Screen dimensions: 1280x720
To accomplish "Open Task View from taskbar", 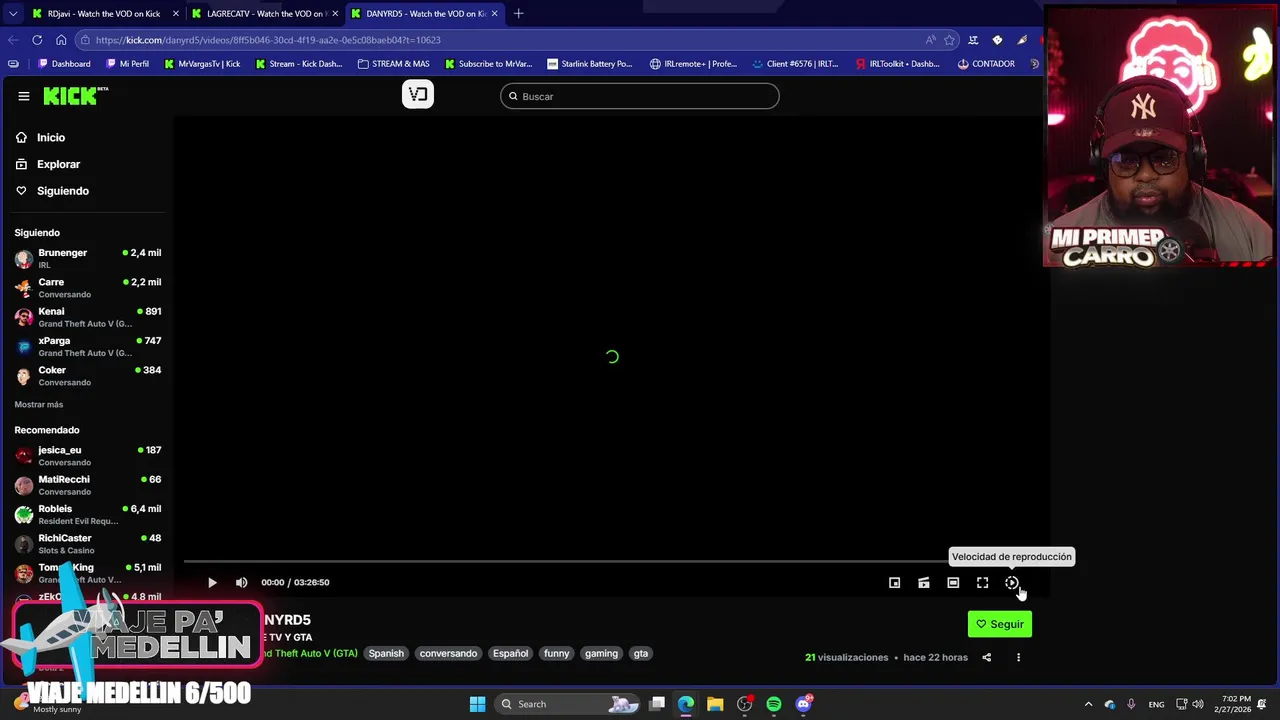I will click(x=657, y=704).
